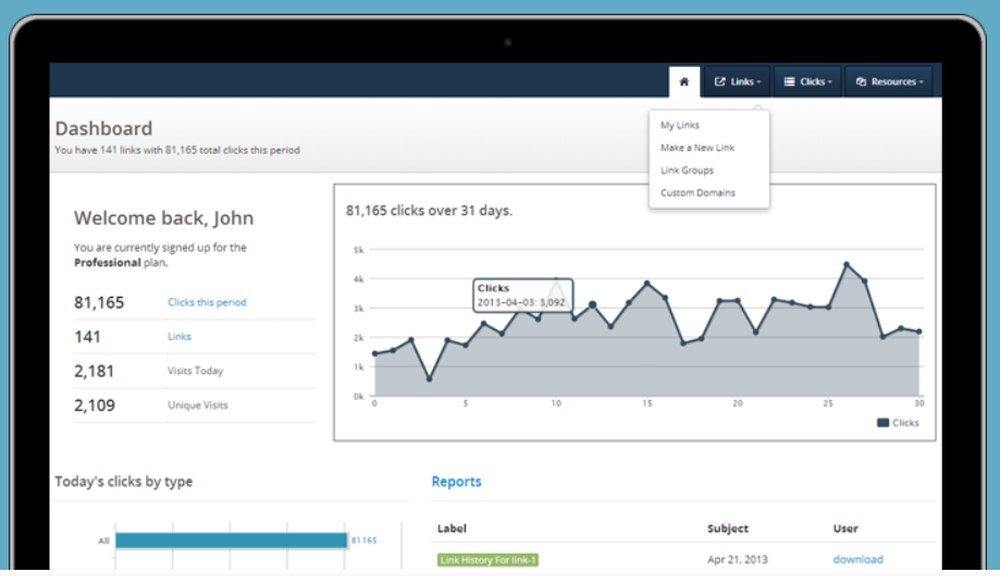
Task: Click the 81,165 clicks over 31 days title
Action: point(429,210)
